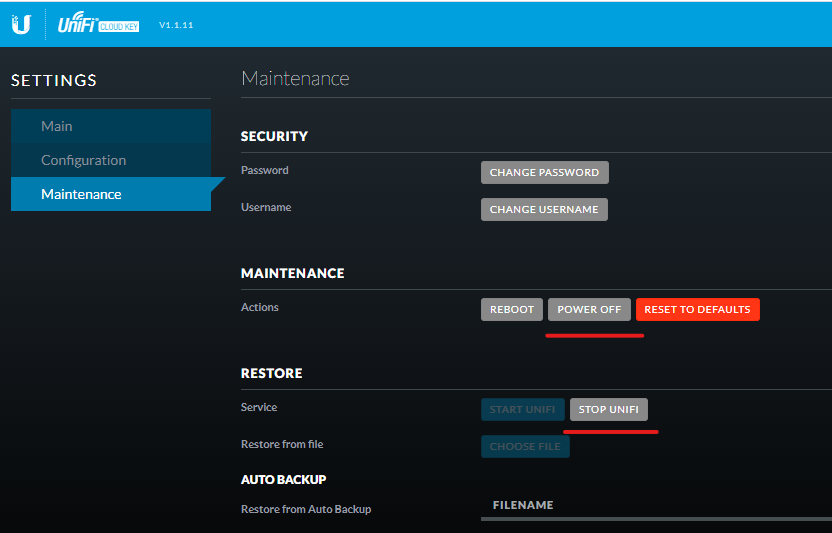
Task: Click the red Reset to Defaults button
Action: (x=697, y=310)
